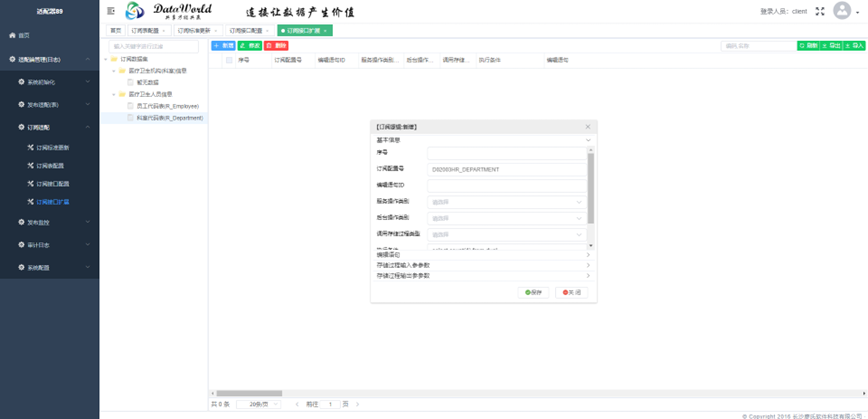Collapse the 基本信息 section
Image resolution: width=868 pixels, height=419 pixels.
point(483,140)
